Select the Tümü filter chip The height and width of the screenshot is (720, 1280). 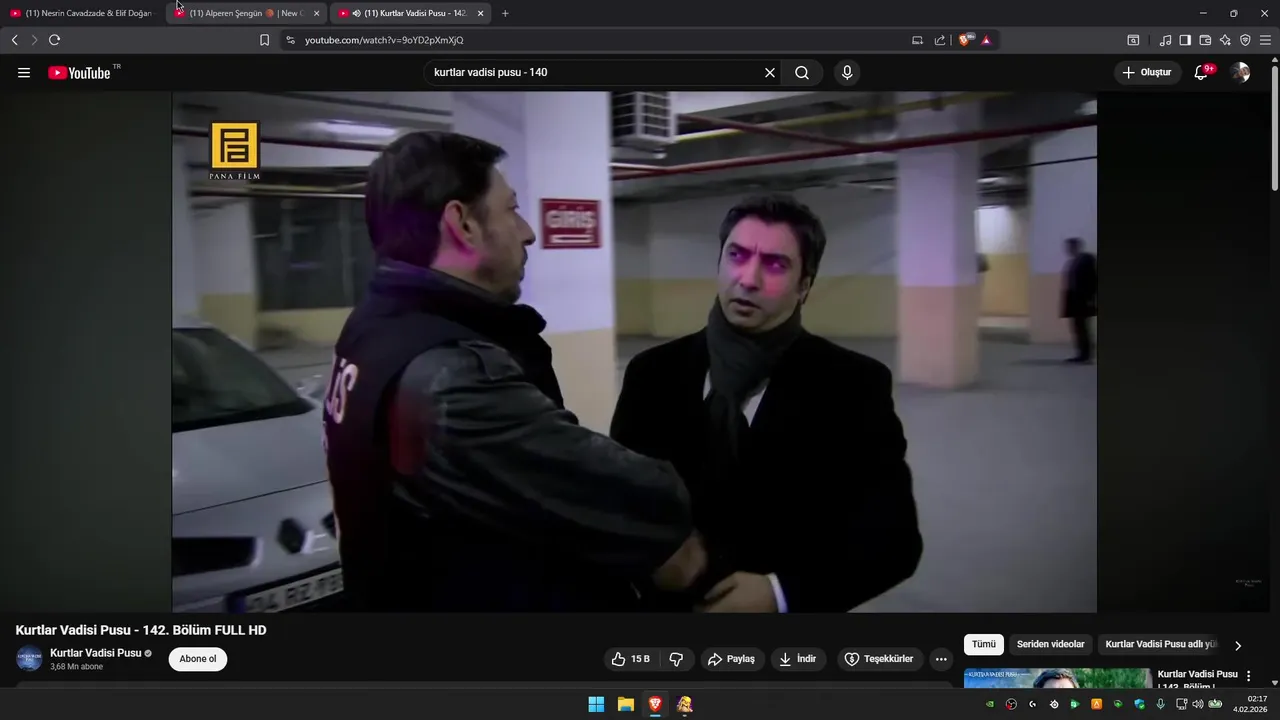(984, 644)
